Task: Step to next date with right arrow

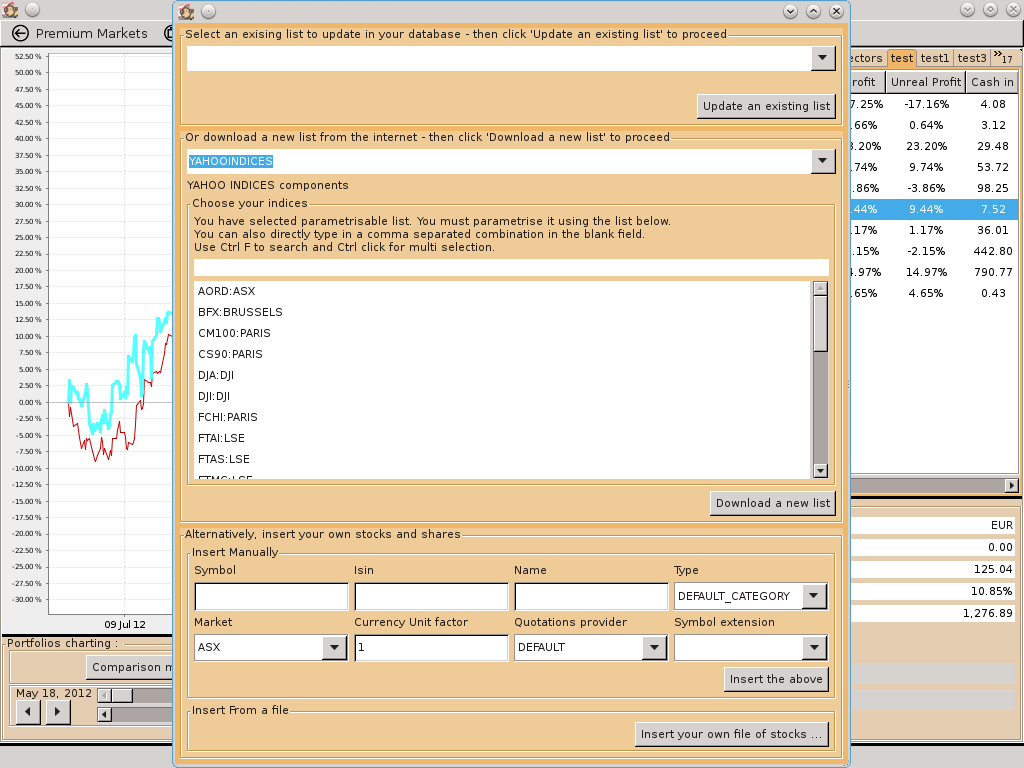Action: (x=57, y=712)
